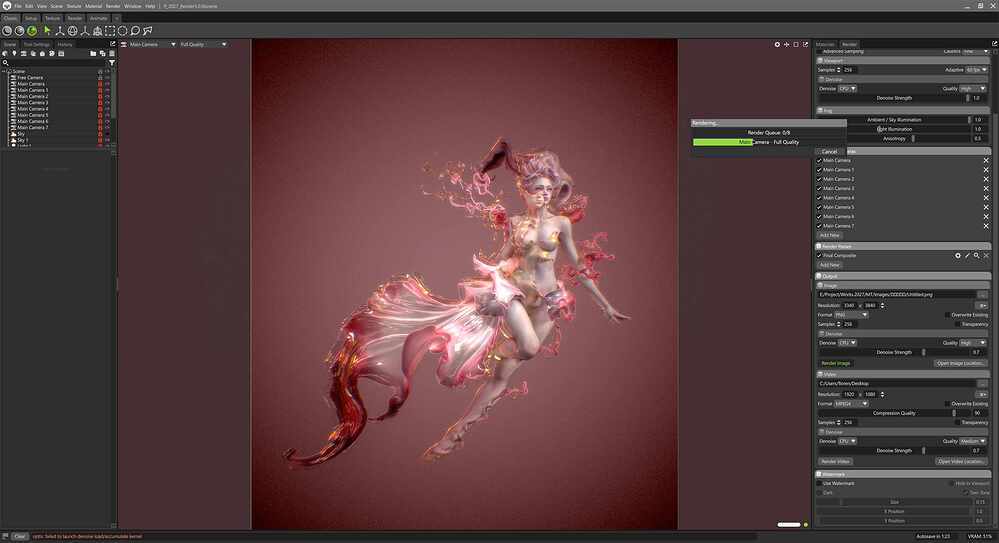Open the viewport Adaptive dropdown
999x543 pixels.
tap(975, 69)
